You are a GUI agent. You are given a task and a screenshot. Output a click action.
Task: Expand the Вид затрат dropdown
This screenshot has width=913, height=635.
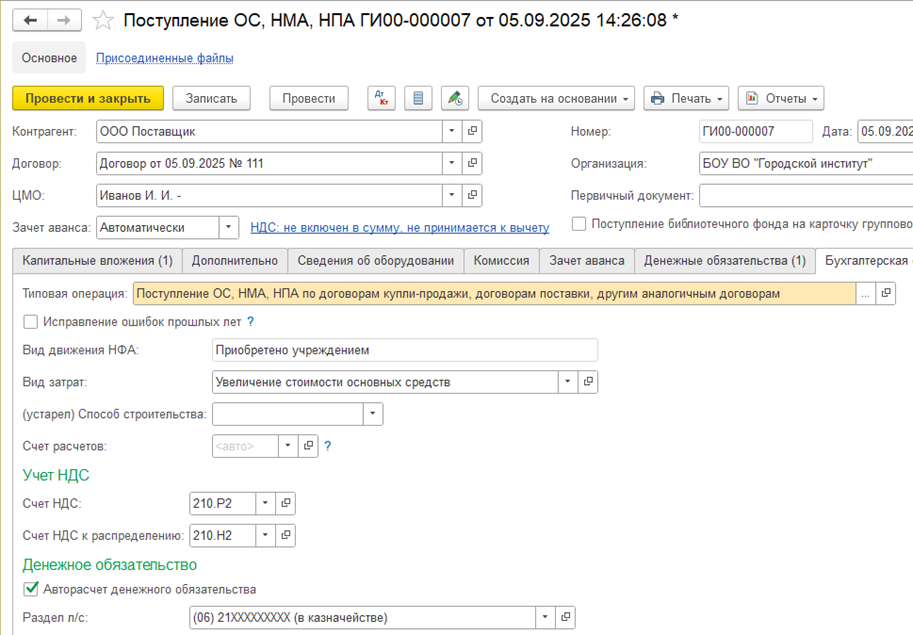tap(568, 382)
